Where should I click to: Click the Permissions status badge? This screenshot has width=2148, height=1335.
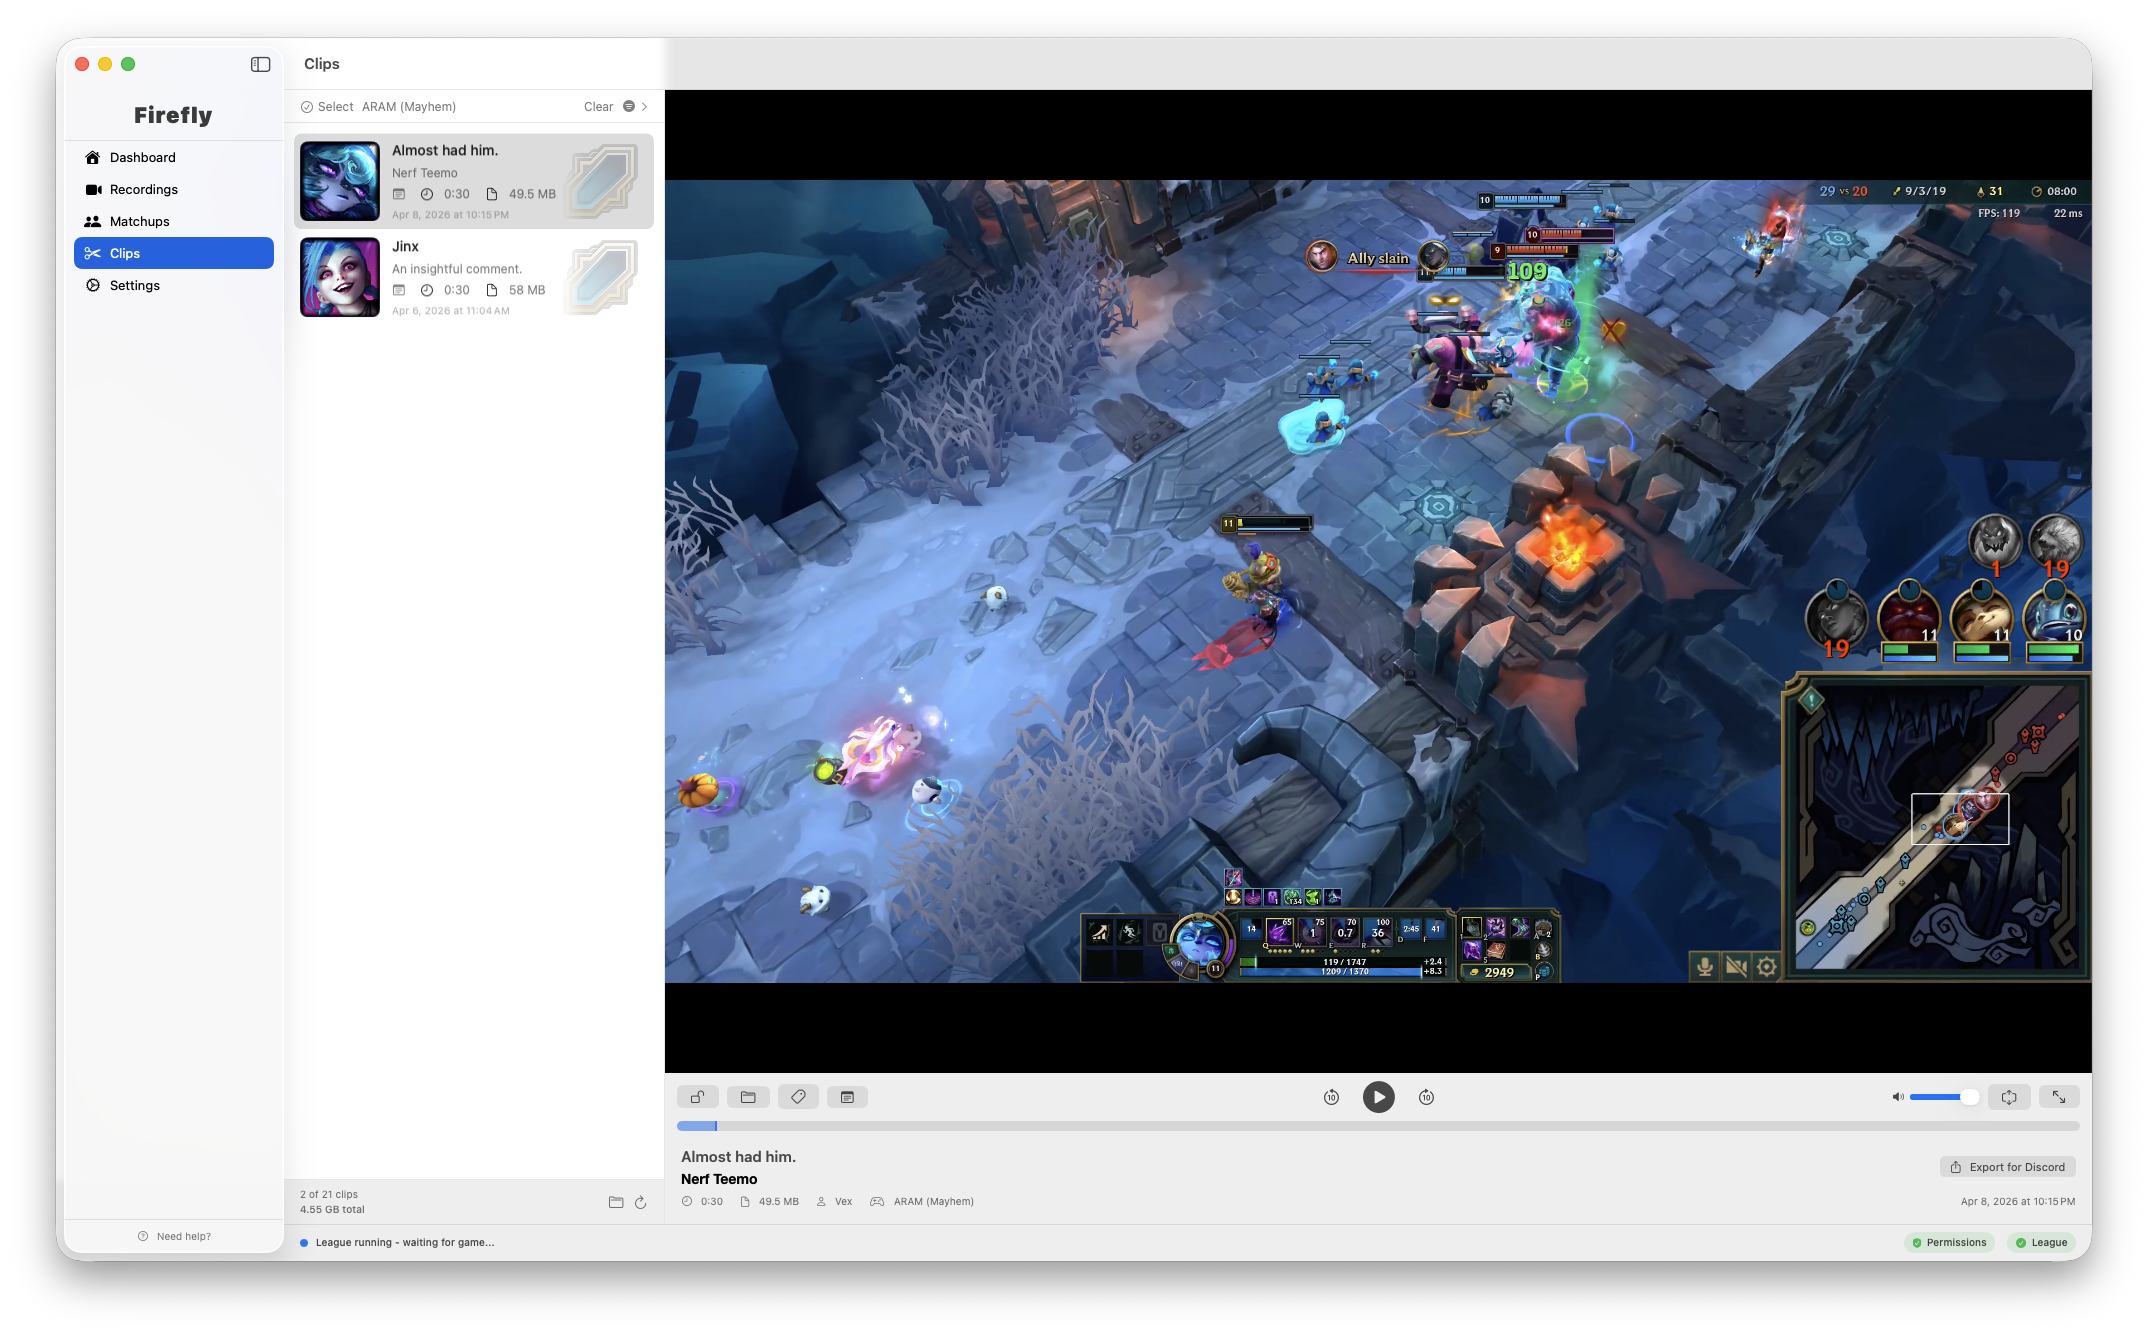point(1949,1242)
